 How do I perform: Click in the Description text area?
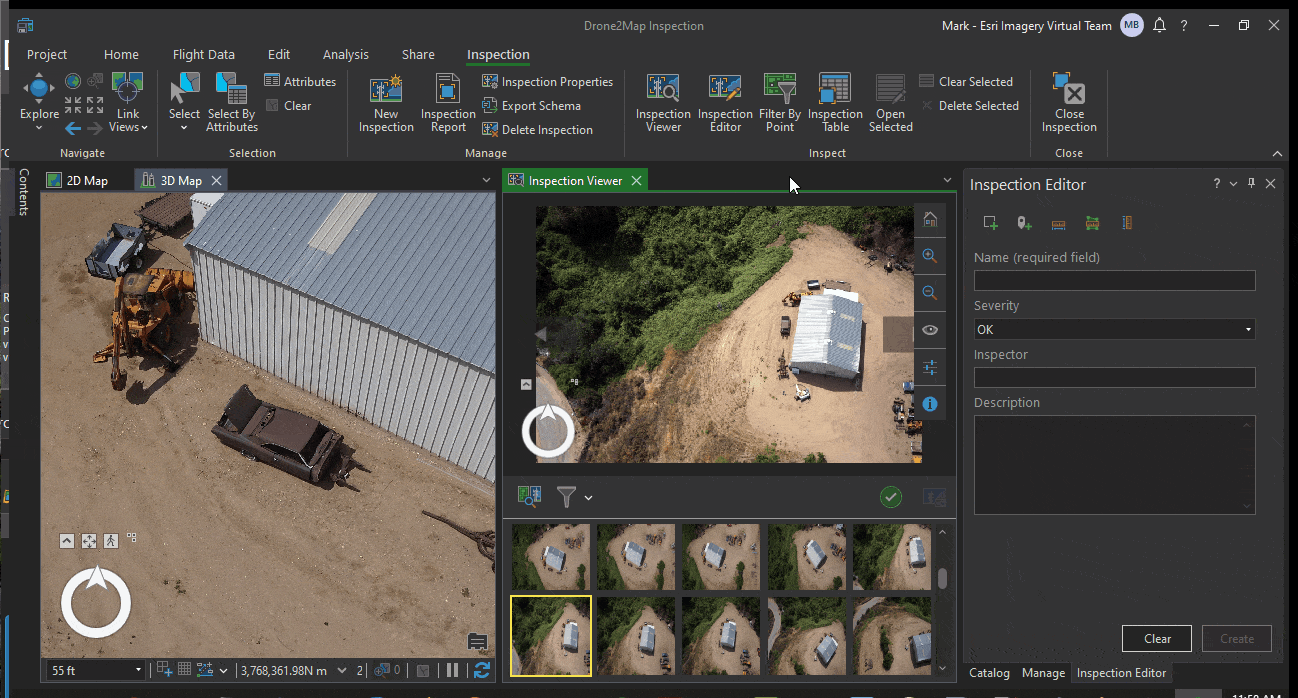point(1114,465)
